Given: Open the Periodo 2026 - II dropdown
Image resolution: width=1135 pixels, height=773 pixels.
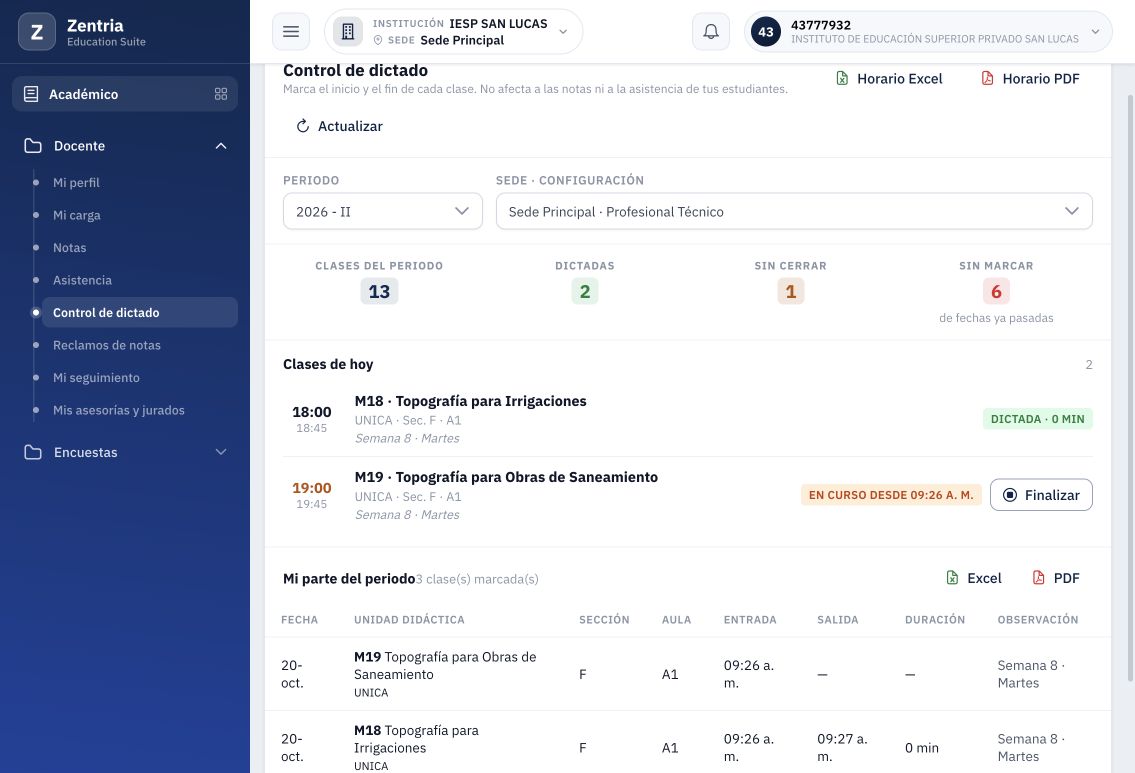Looking at the screenshot, I should pos(383,211).
